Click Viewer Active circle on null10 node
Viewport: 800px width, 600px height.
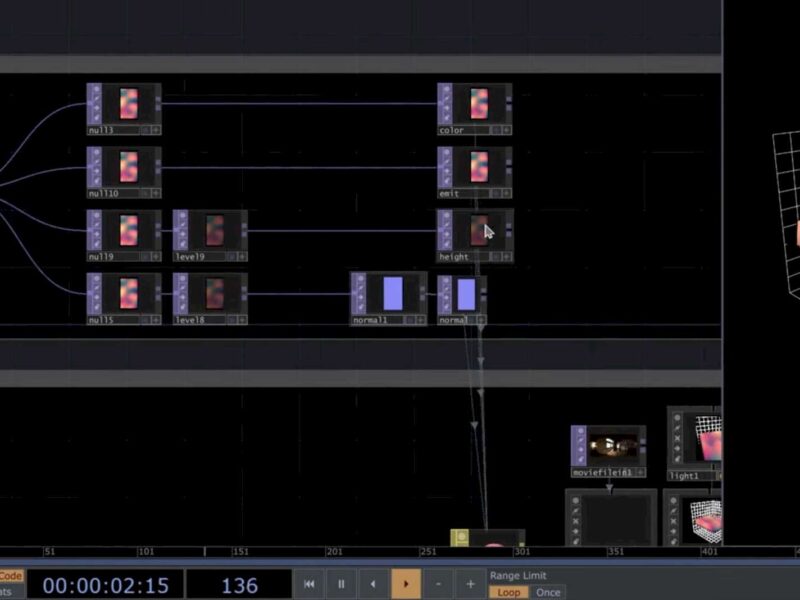point(96,152)
